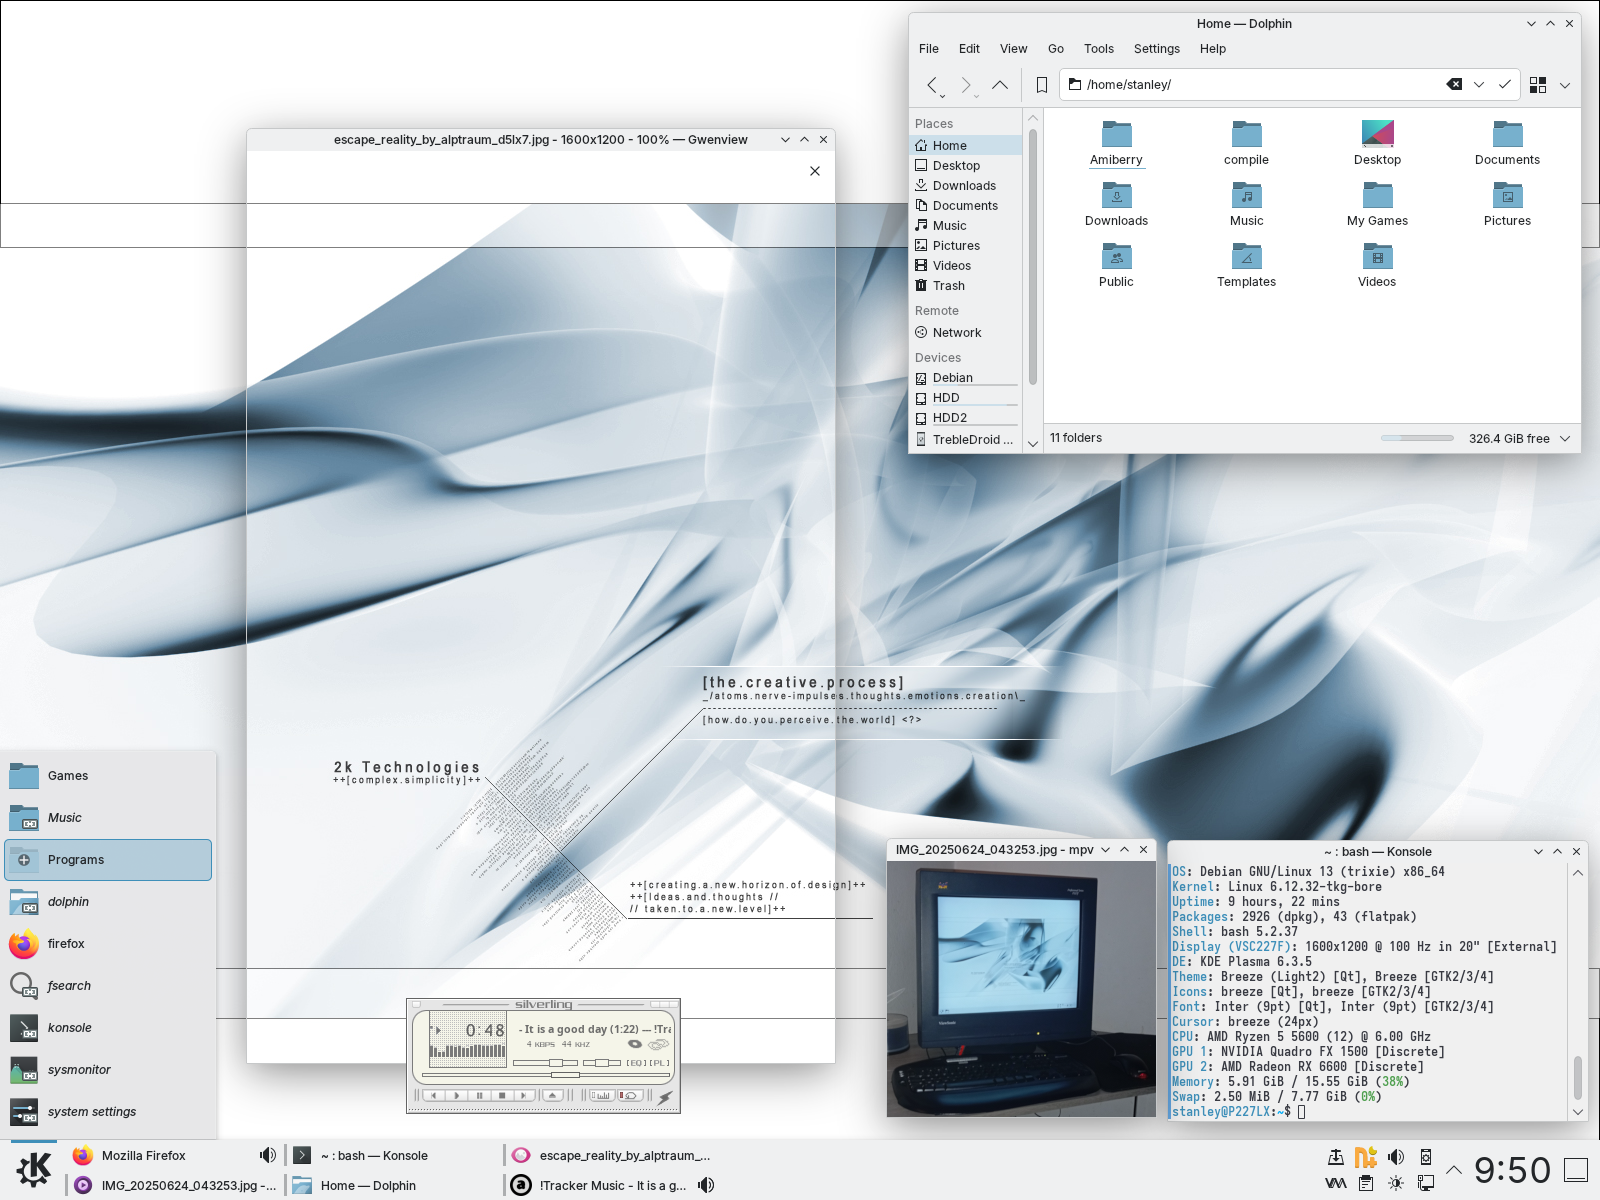Mute !Tracker Music audio in taskbar
The width and height of the screenshot is (1600, 1200).
point(706,1185)
